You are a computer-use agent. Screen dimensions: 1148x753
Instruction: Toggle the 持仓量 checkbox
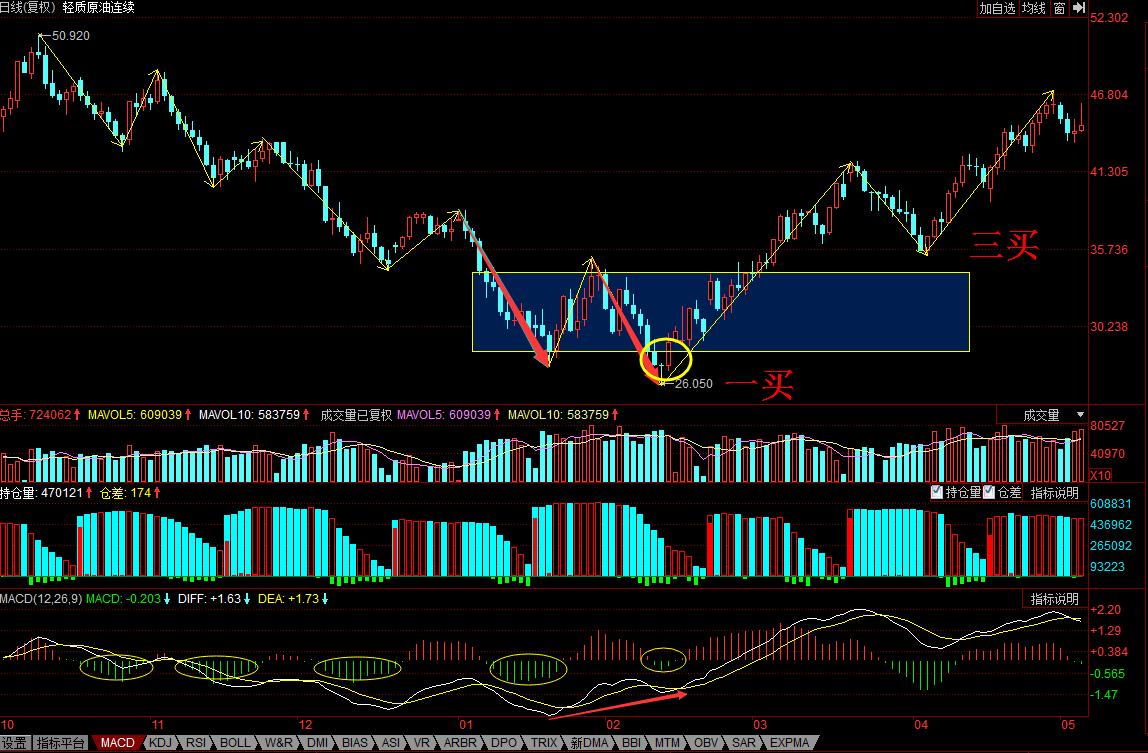[x=937, y=492]
